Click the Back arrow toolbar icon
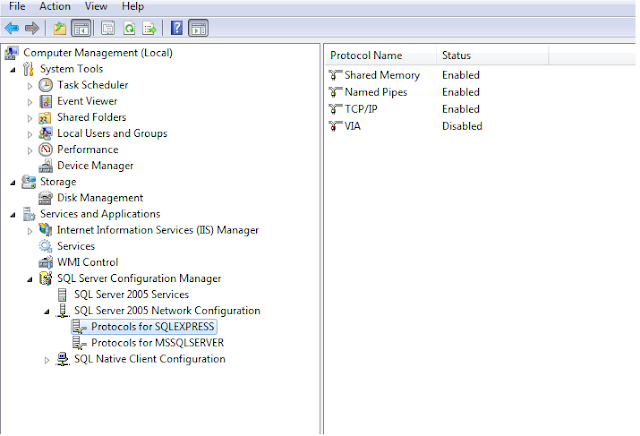This screenshot has height=436, width=640. tap(11, 28)
